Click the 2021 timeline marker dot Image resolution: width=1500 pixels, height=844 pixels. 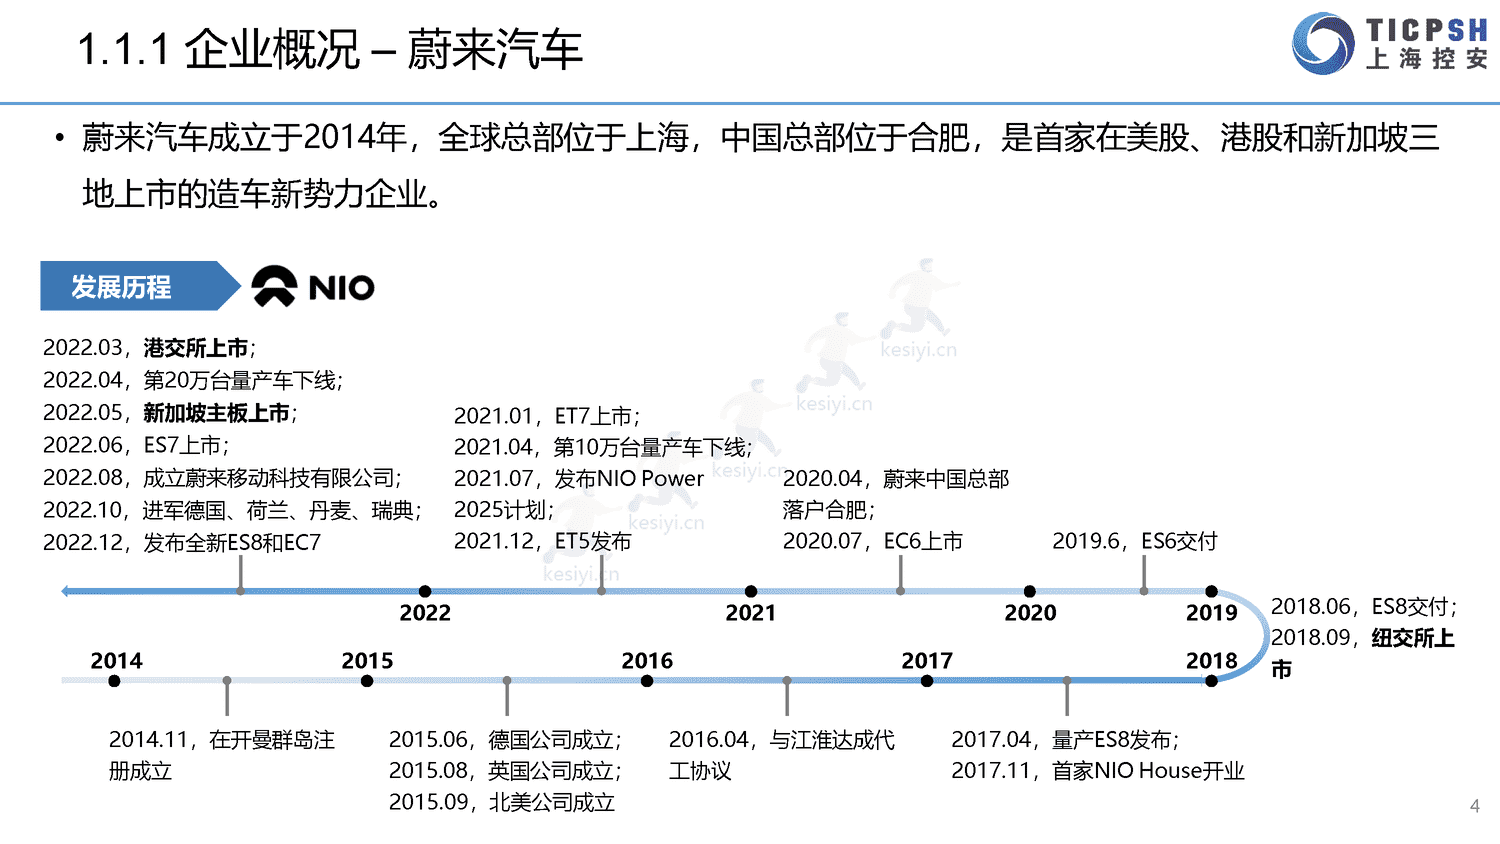point(751,592)
